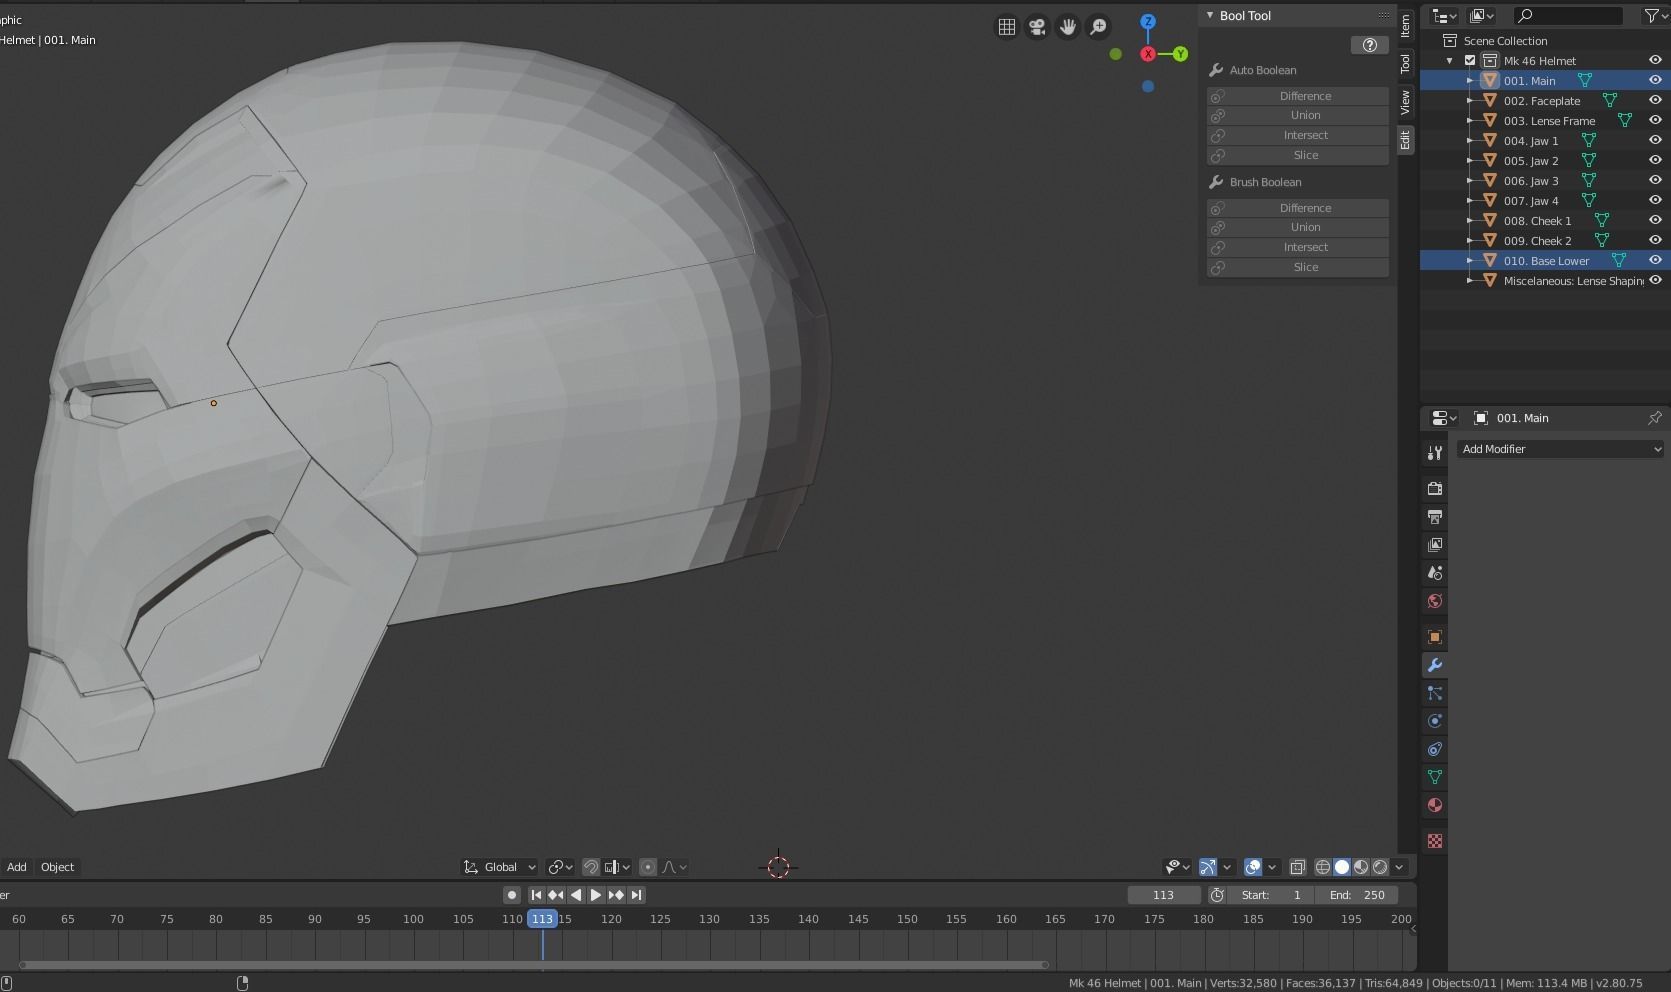Image resolution: width=1671 pixels, height=992 pixels.
Task: Click frame 113 playhead marker on timeline
Action: 542,919
